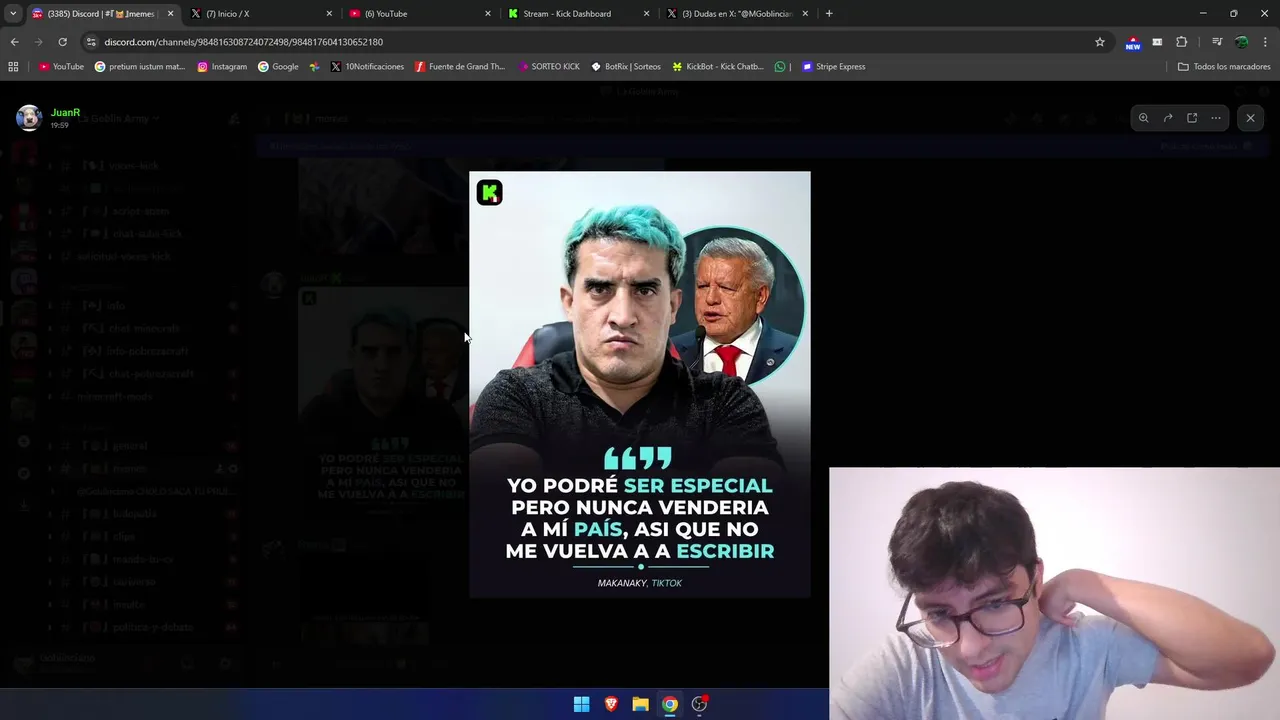Open the Extensions puzzle-piece menu
The image size is (1280, 720).
coord(1181,42)
